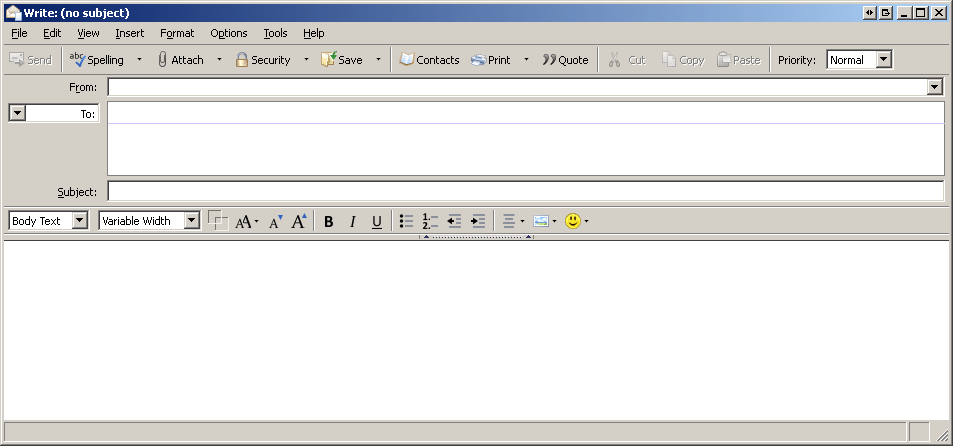Expand the Print dropdown arrow

(526, 60)
